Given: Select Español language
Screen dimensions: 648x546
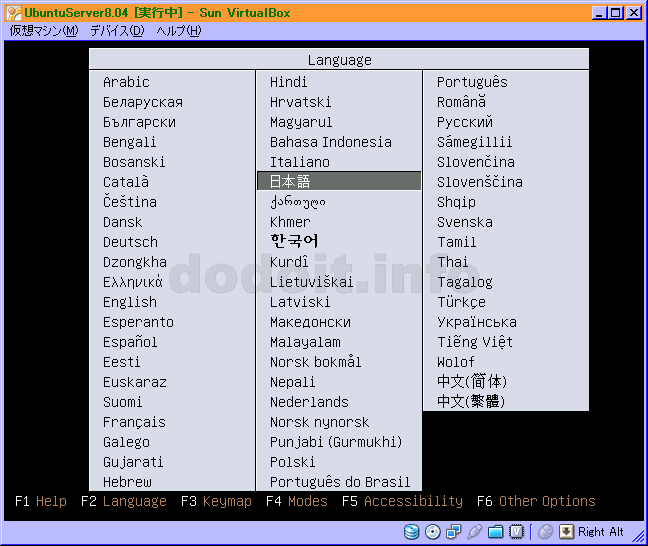Looking at the screenshot, I should (x=130, y=342).
